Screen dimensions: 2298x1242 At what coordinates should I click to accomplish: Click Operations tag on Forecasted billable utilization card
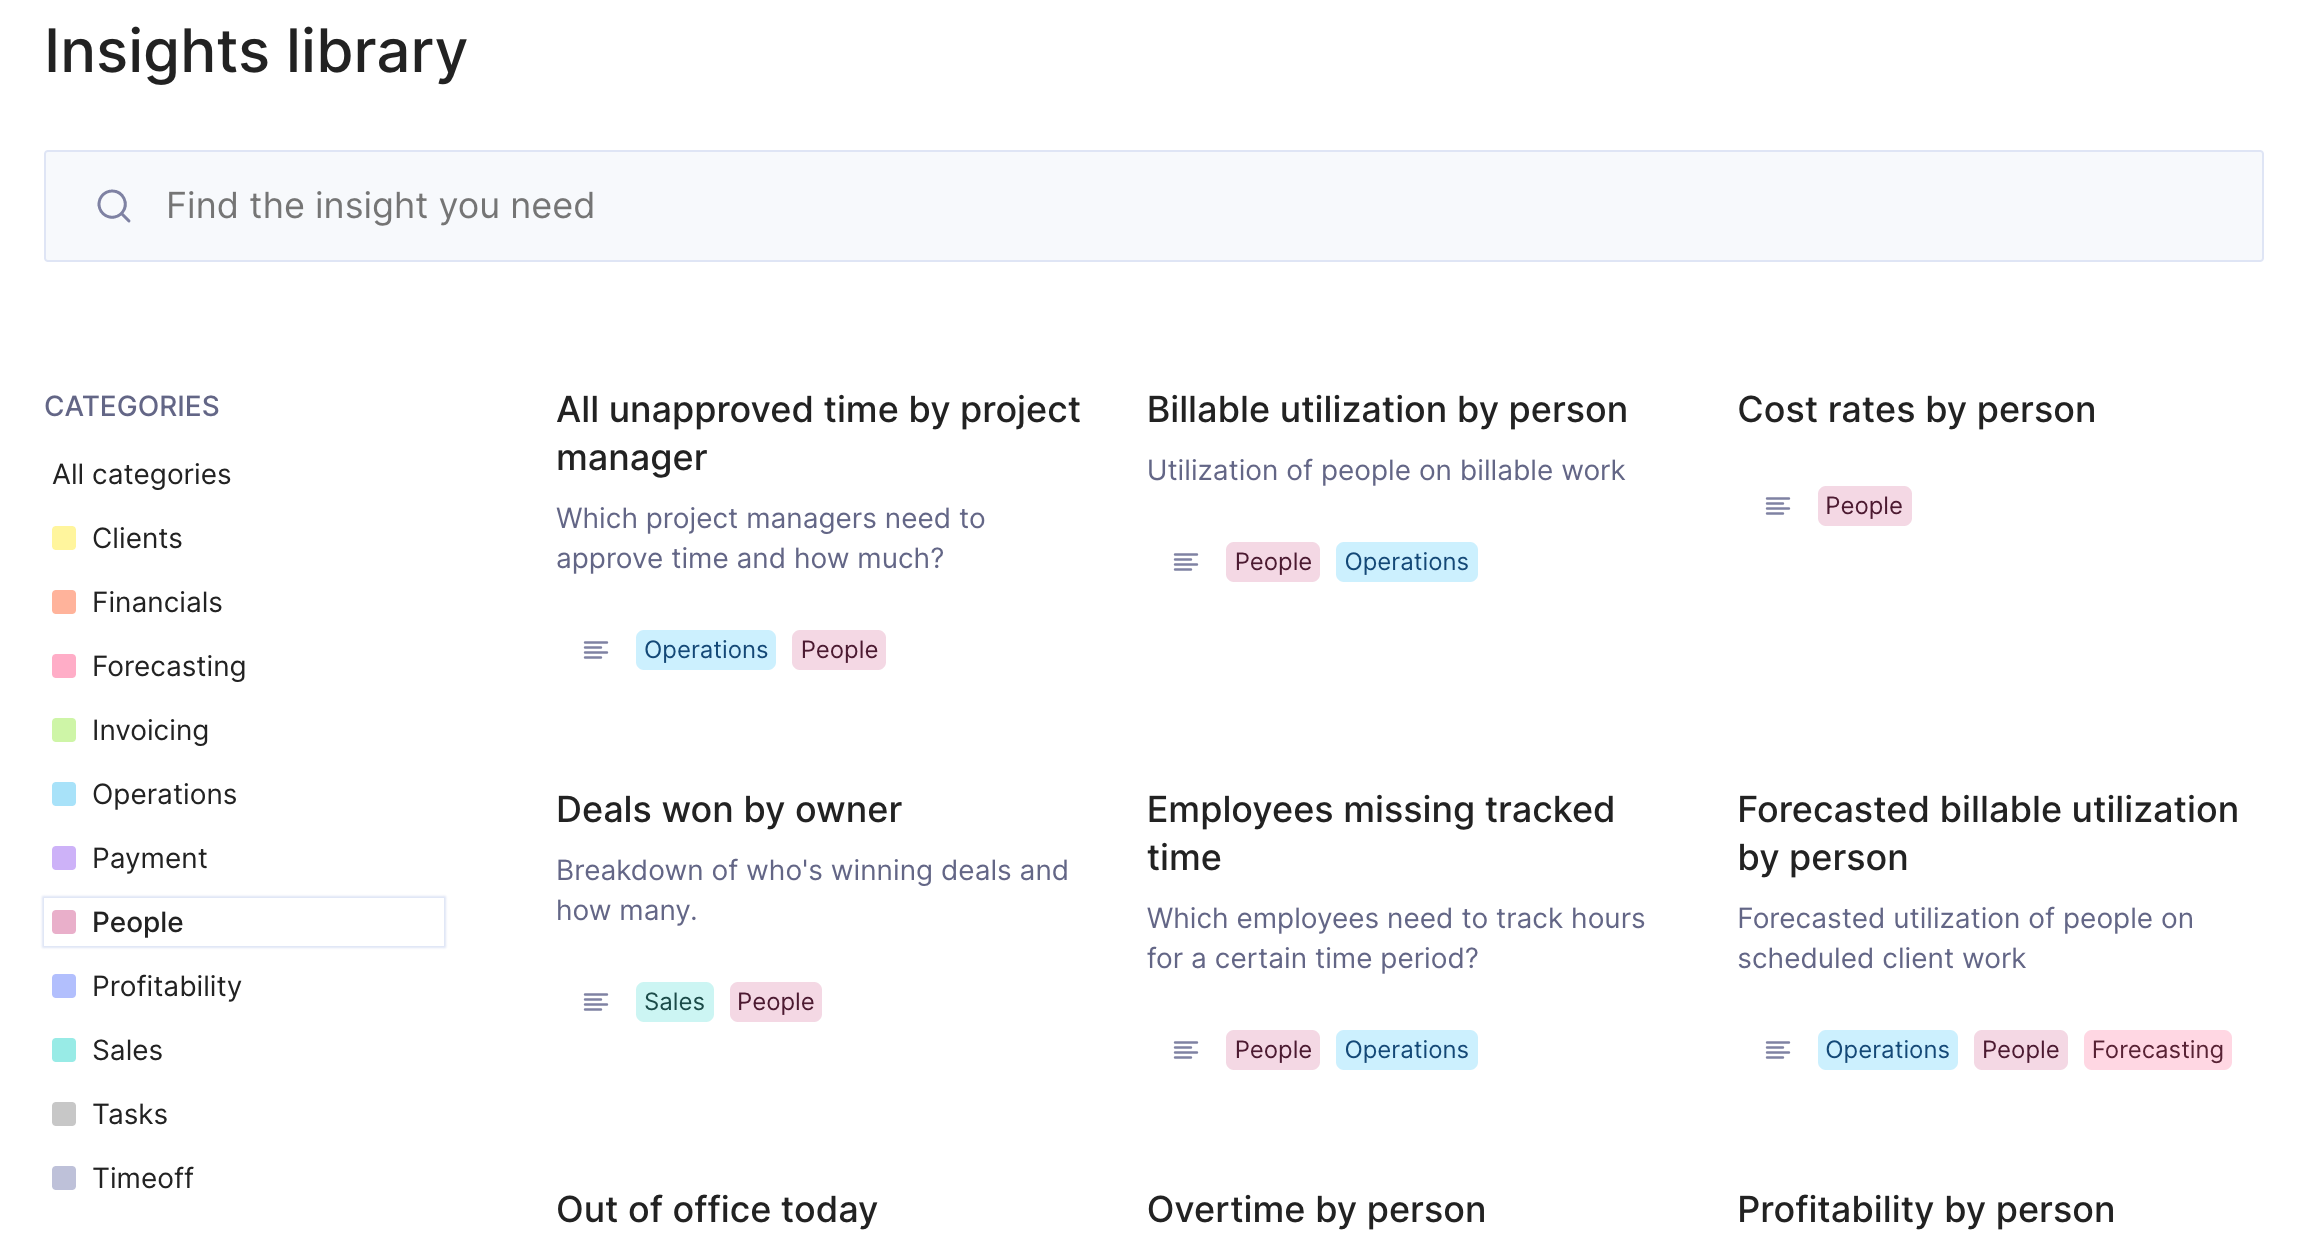1887,1050
